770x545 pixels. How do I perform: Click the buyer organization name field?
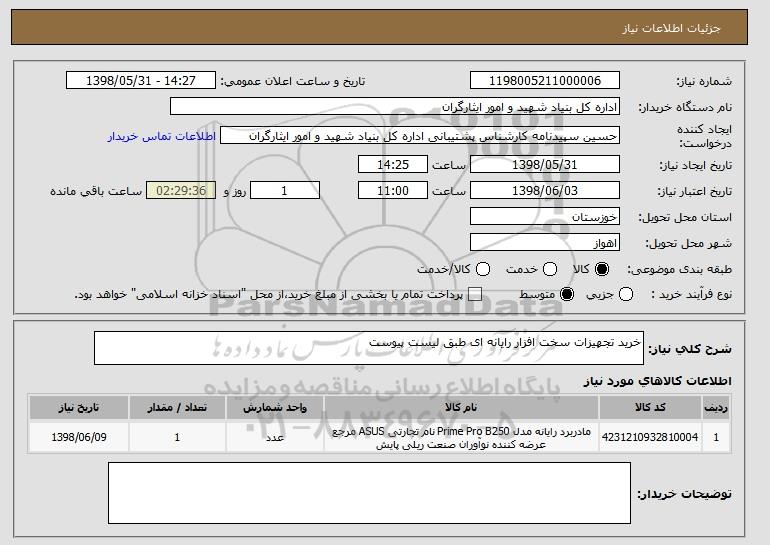click(x=395, y=107)
